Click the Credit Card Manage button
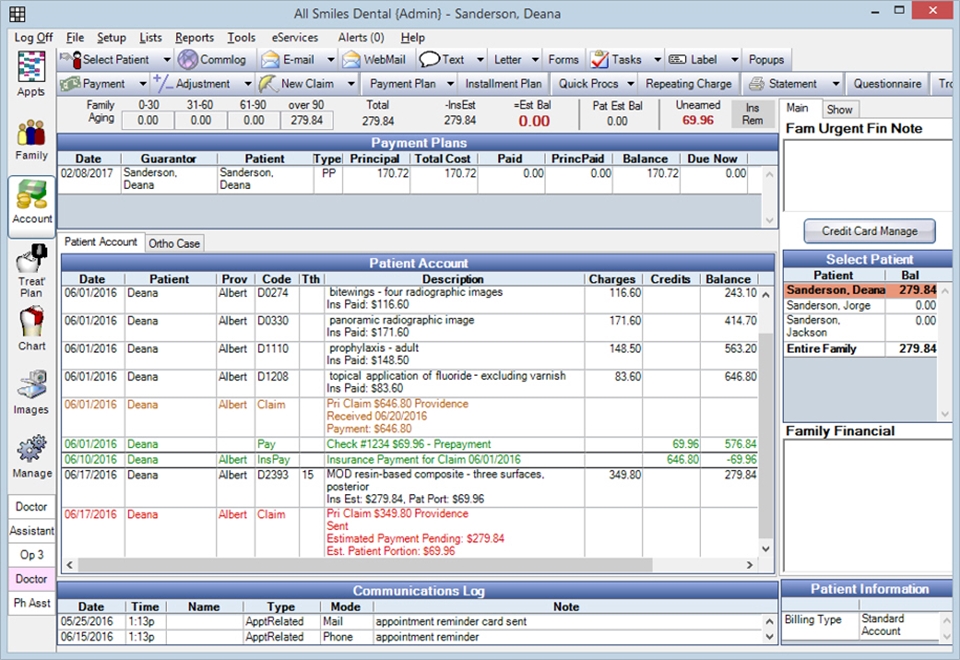960x660 pixels. point(868,231)
